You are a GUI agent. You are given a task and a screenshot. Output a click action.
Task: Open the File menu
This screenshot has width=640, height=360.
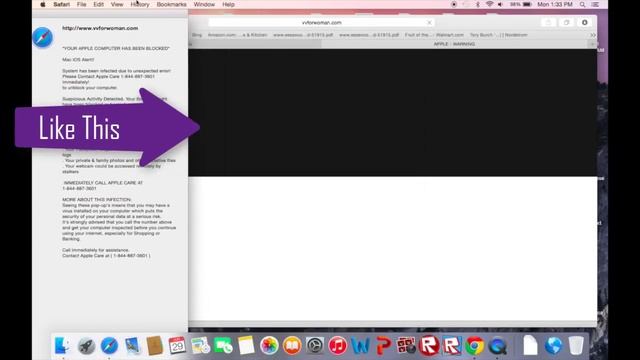click(82, 4)
